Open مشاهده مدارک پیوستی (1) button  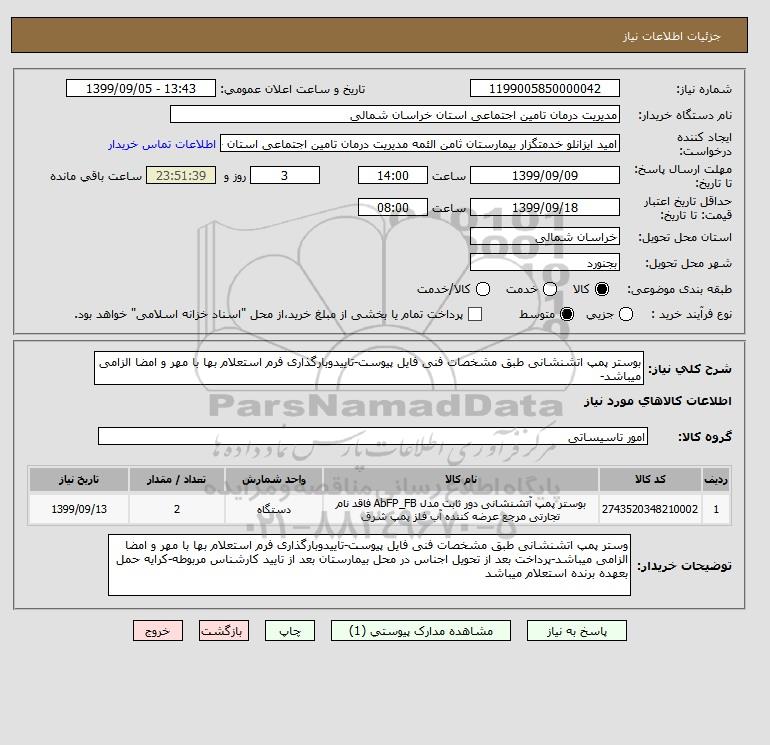coord(421,631)
